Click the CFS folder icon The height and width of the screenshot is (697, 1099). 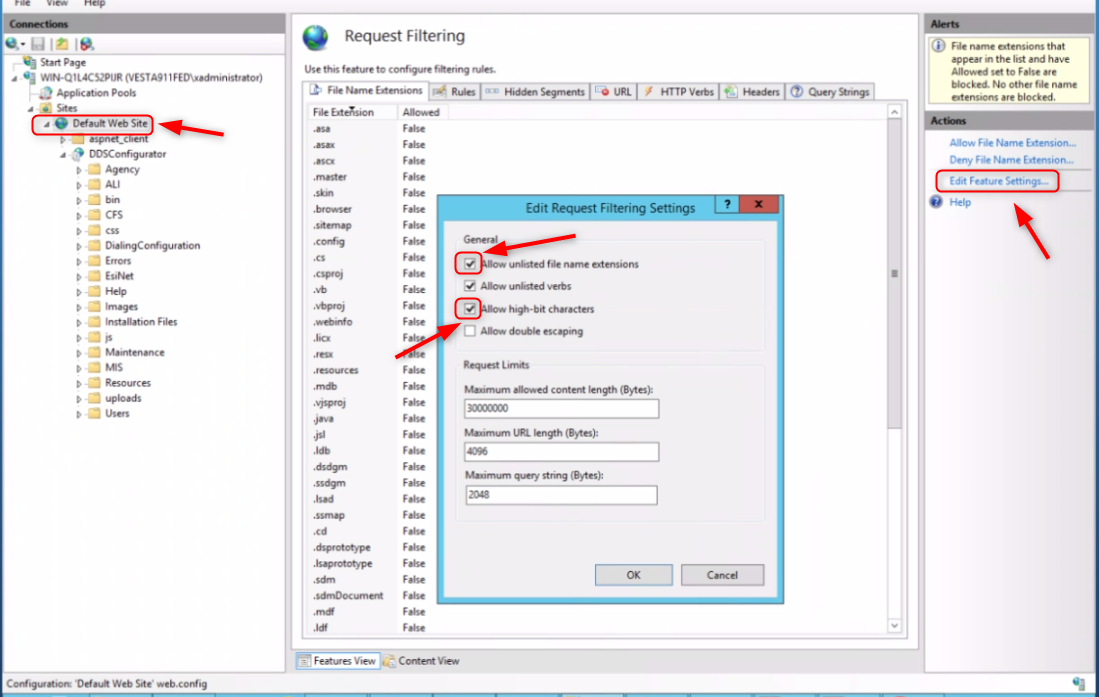tap(94, 215)
